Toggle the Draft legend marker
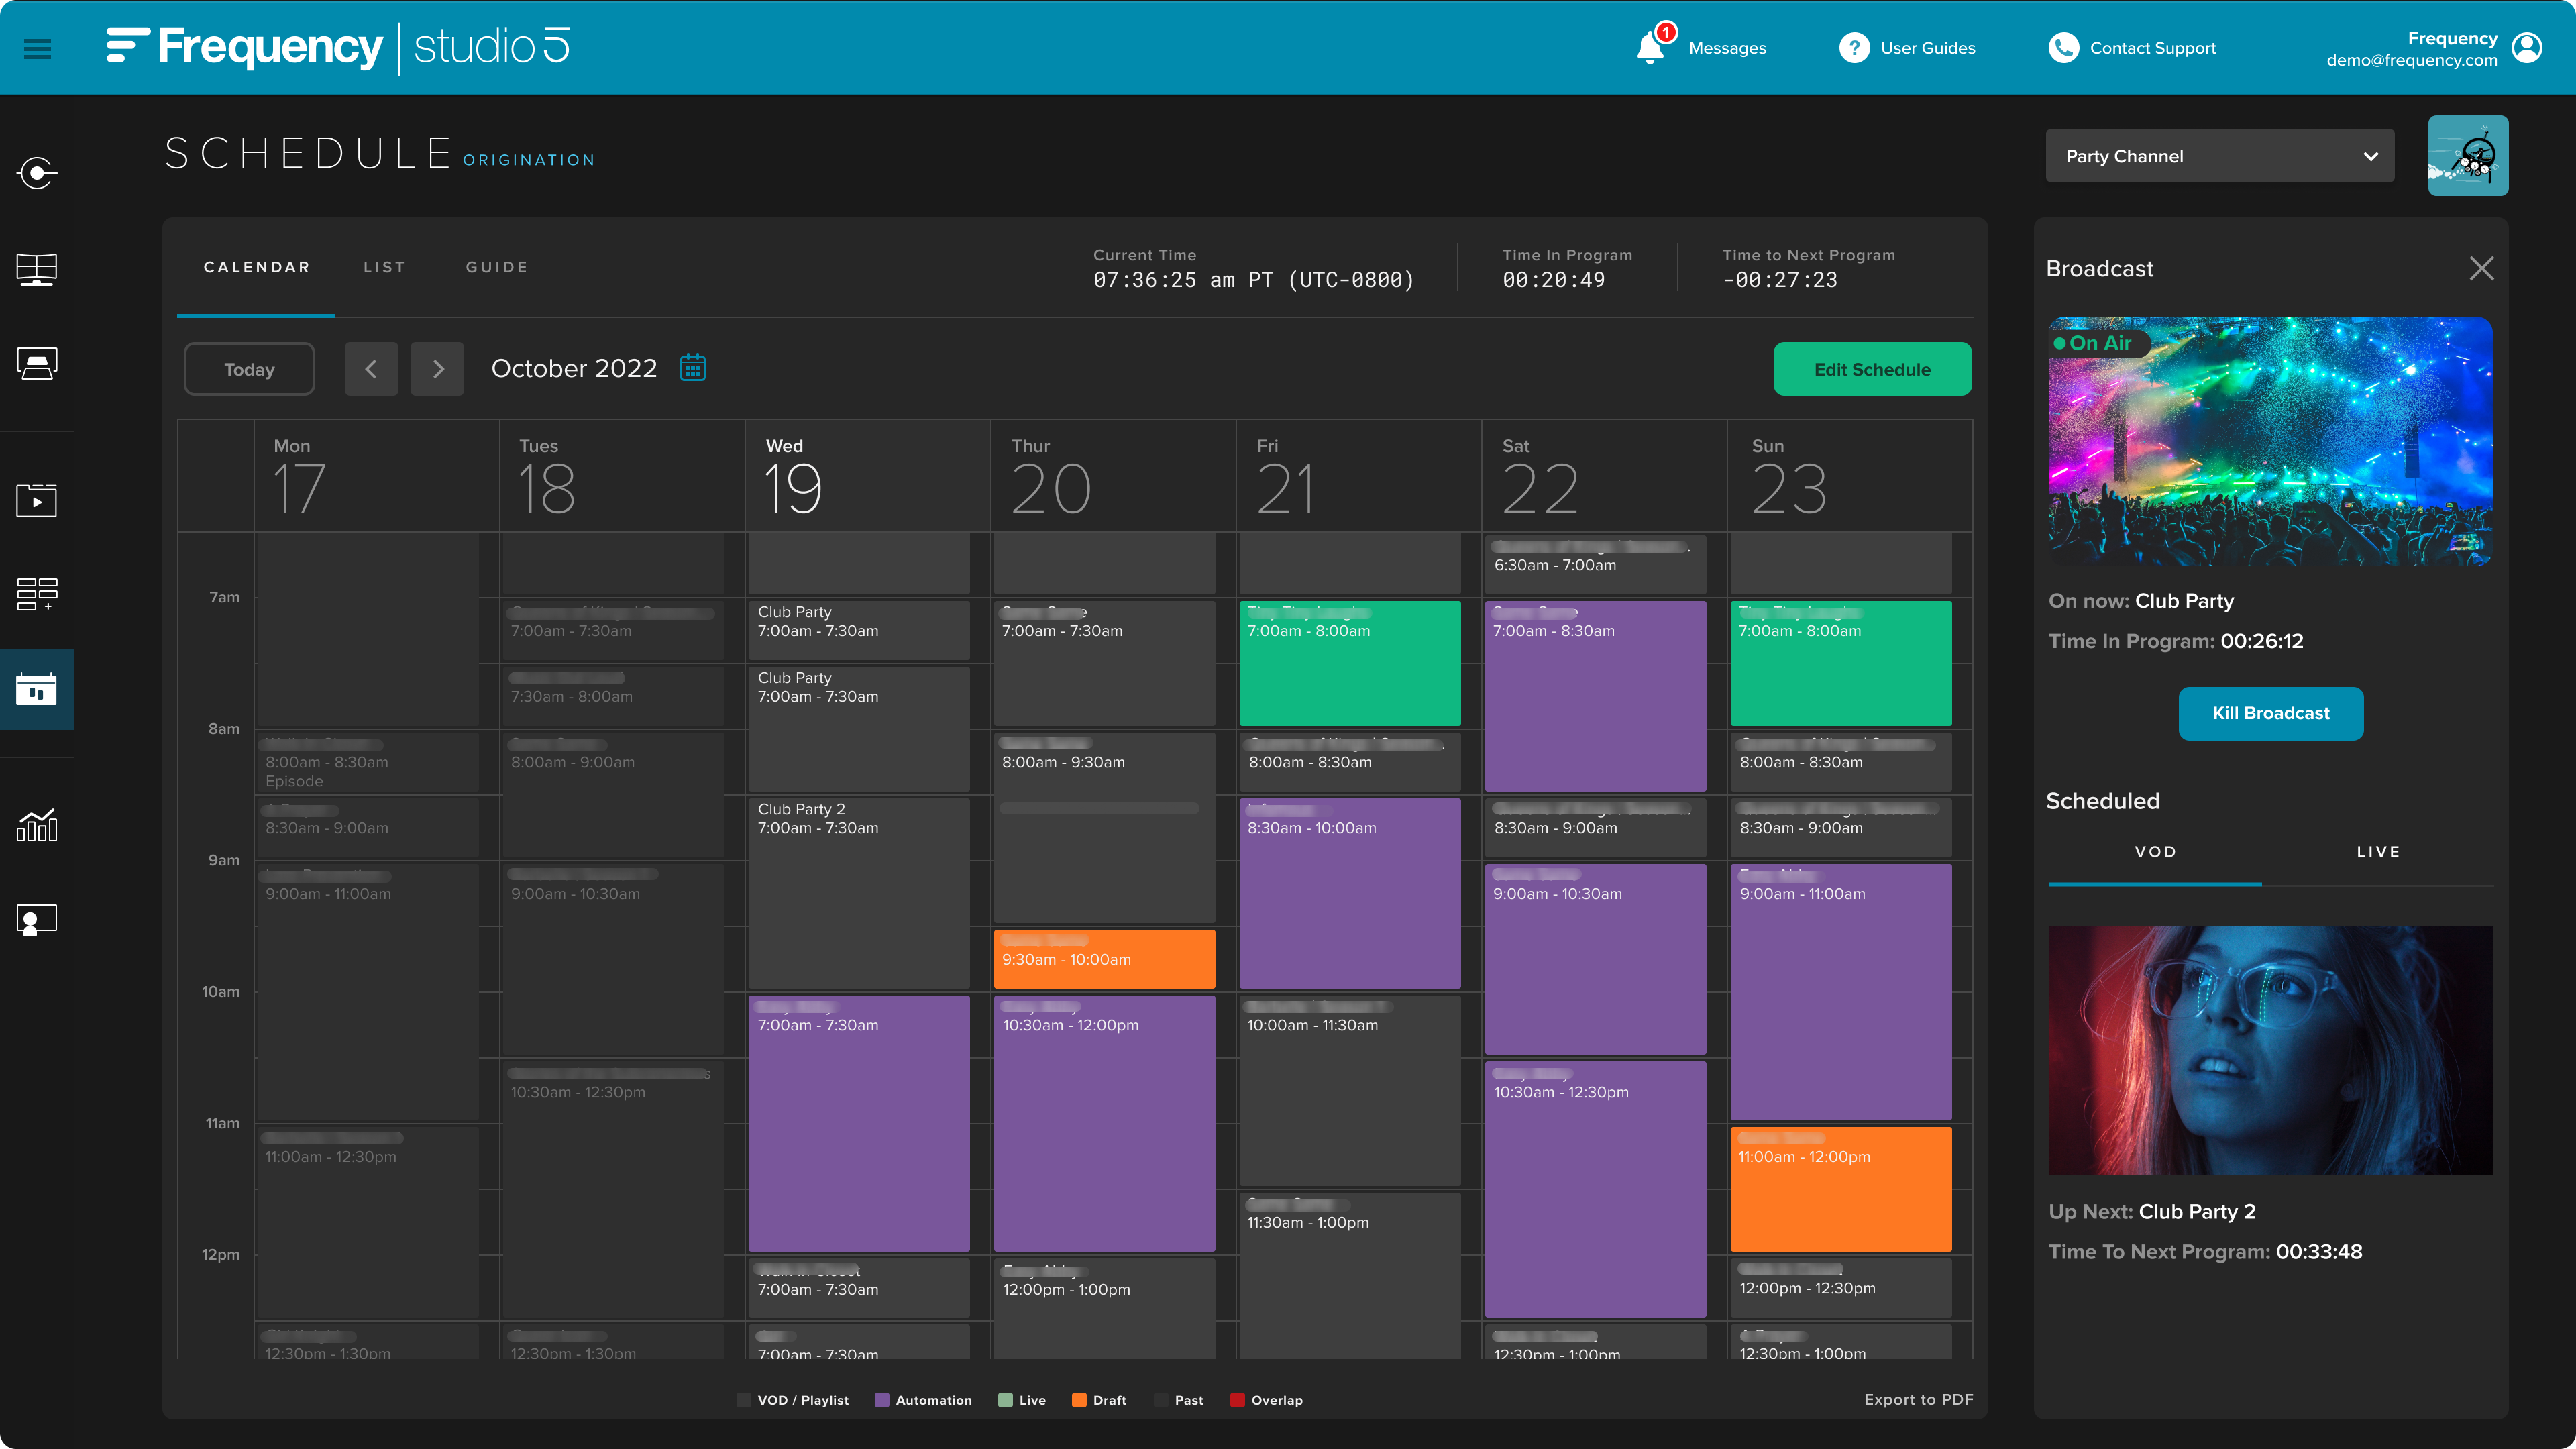This screenshot has height=1449, width=2576. pyautogui.click(x=1080, y=1400)
